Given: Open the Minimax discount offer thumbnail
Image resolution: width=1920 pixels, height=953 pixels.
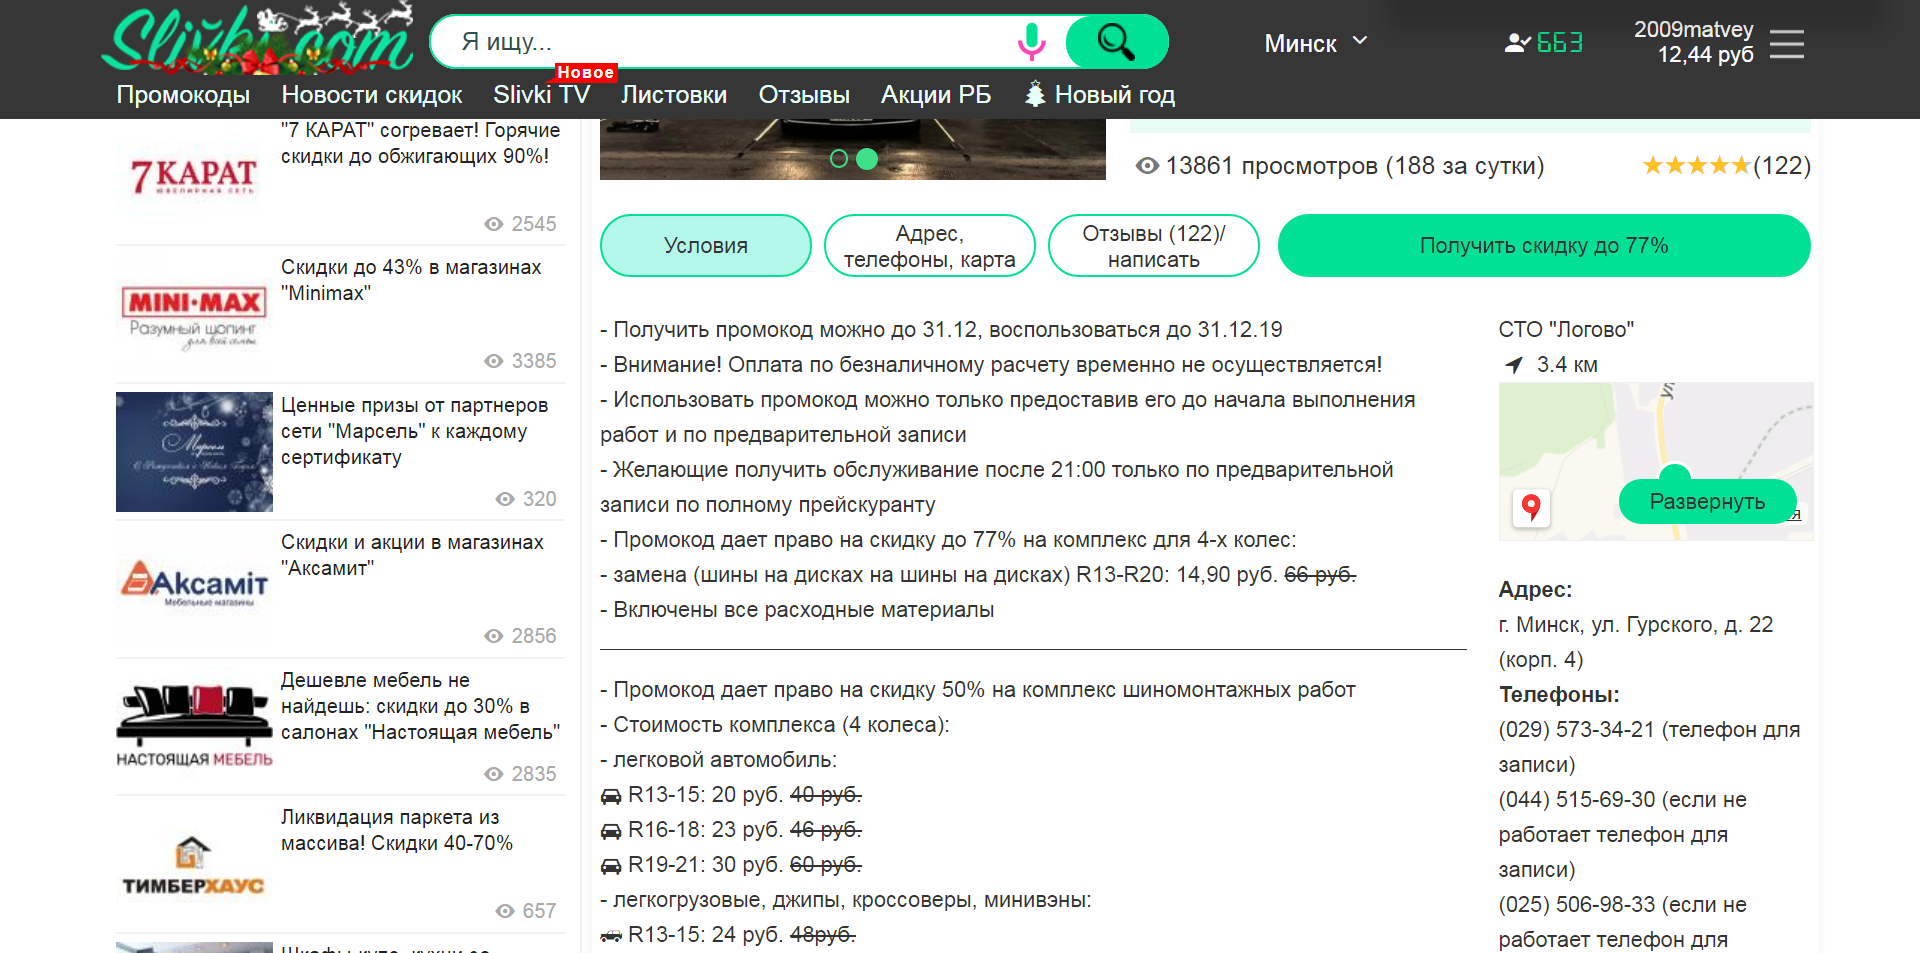Looking at the screenshot, I should (194, 314).
